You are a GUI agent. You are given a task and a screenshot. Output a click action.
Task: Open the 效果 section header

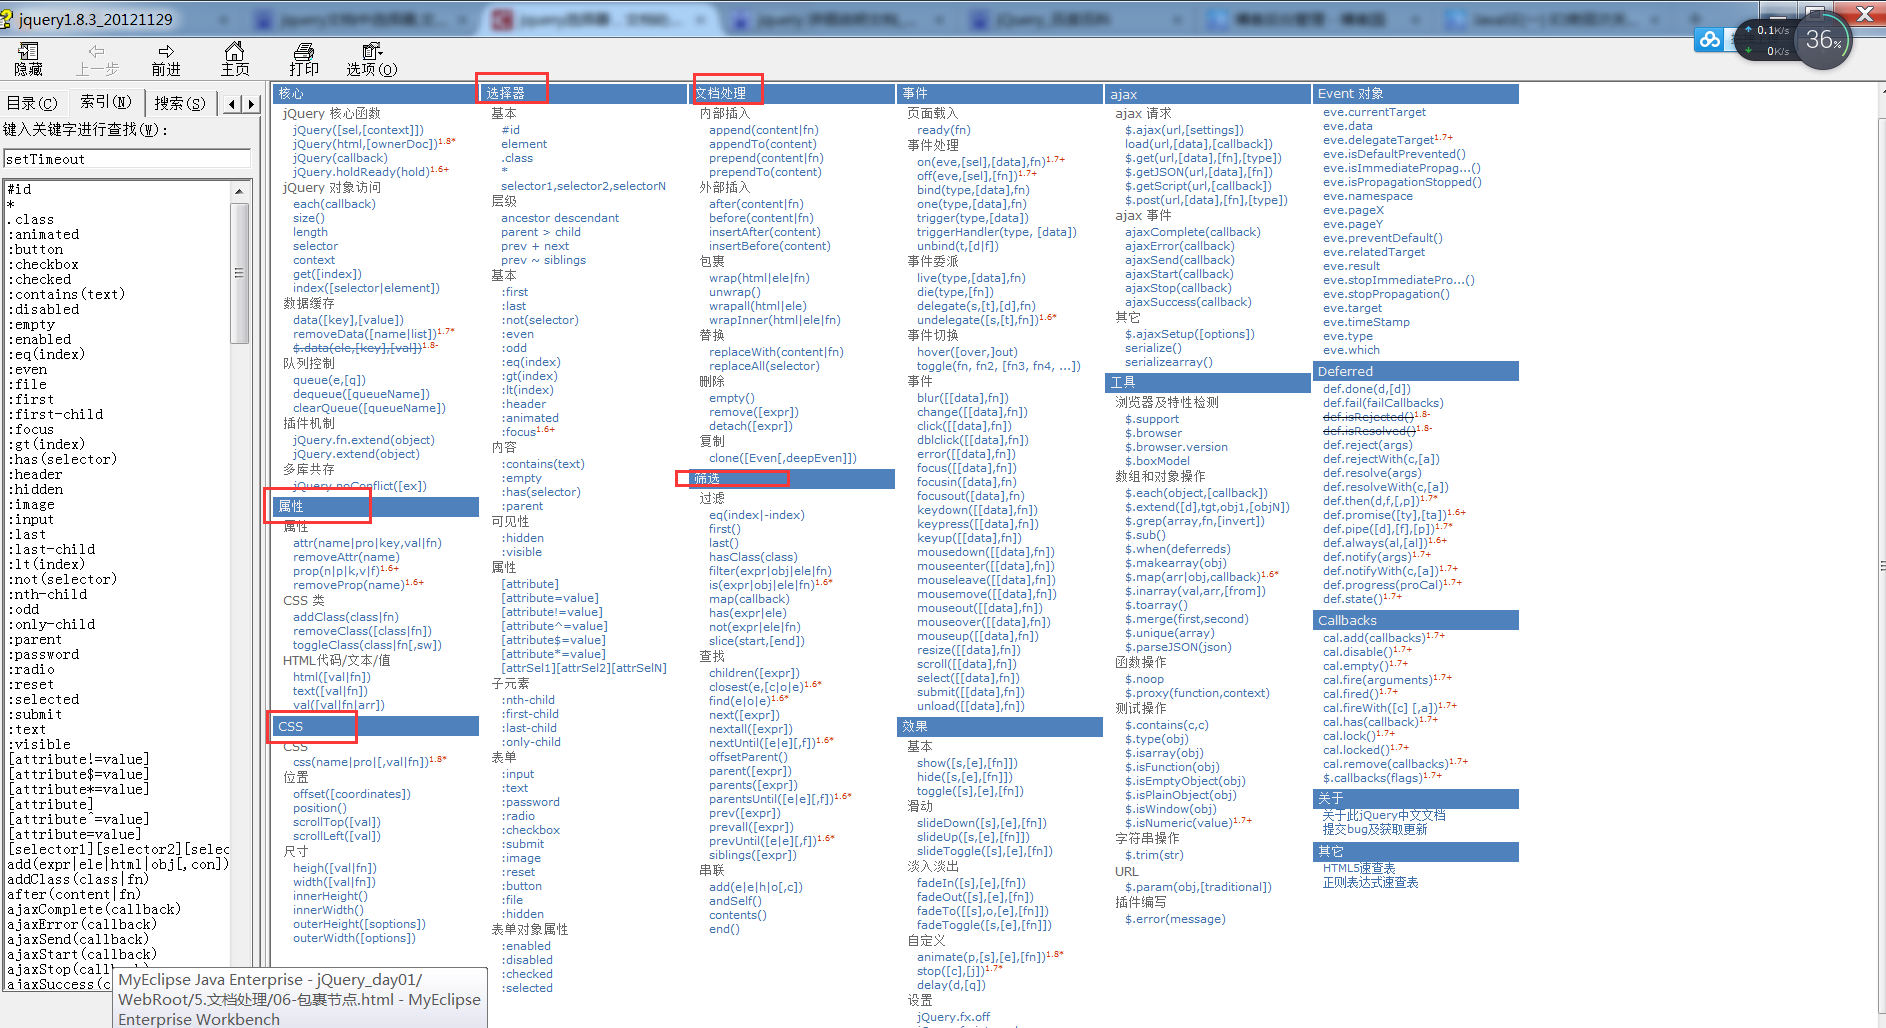[1000, 727]
